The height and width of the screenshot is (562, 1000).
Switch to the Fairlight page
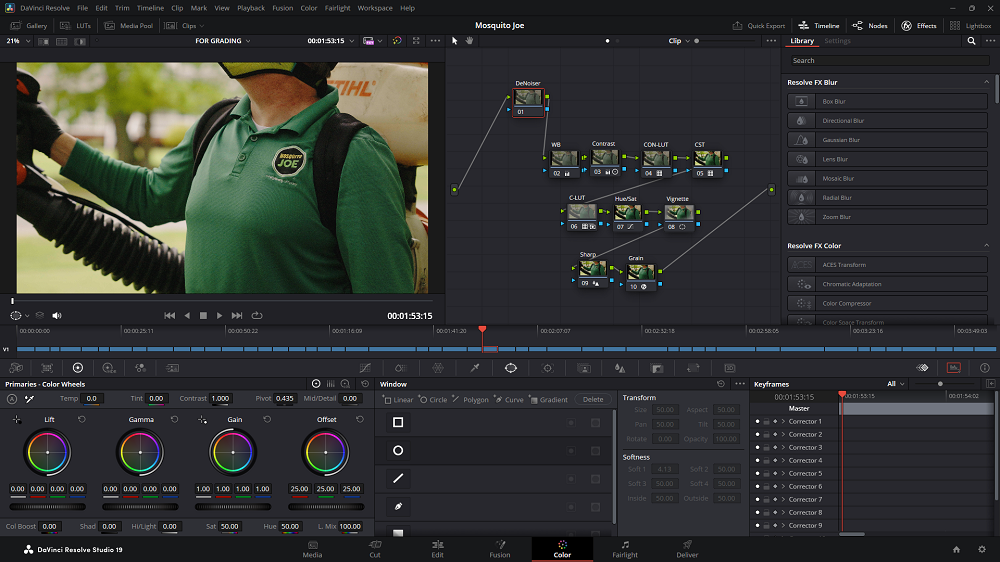pos(625,548)
